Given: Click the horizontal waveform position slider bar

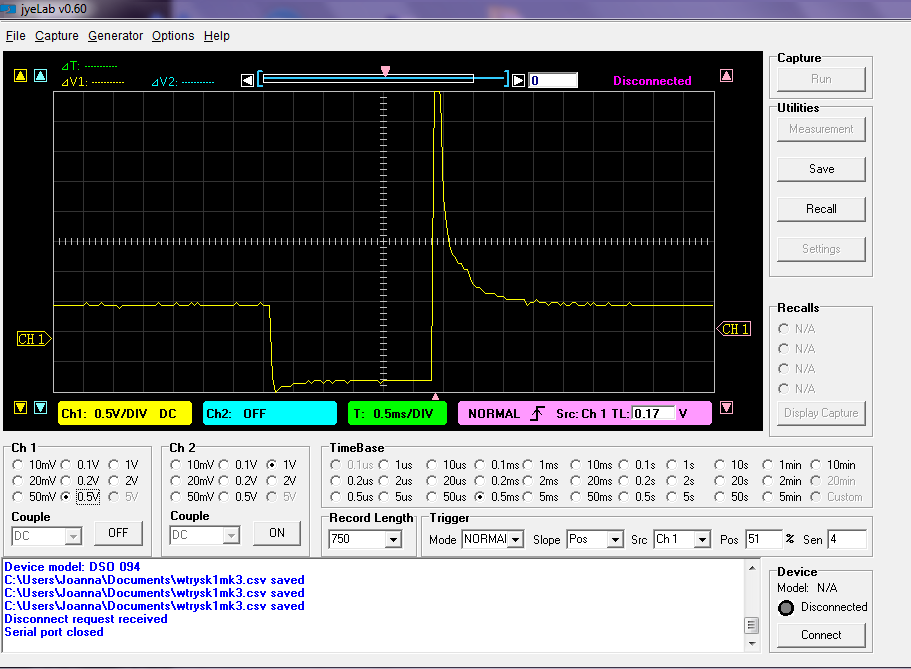Looking at the screenshot, I should click(x=384, y=80).
